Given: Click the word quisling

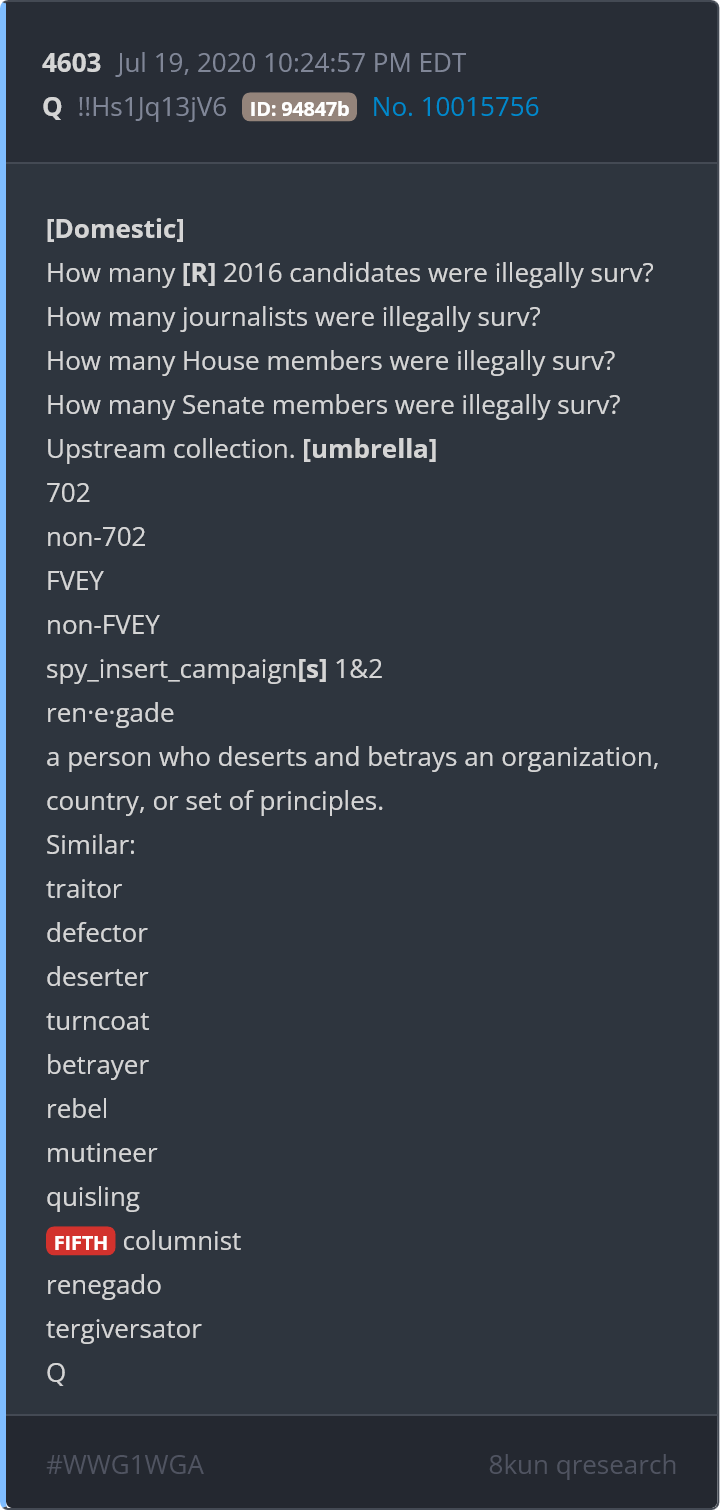Looking at the screenshot, I should point(93,1197).
